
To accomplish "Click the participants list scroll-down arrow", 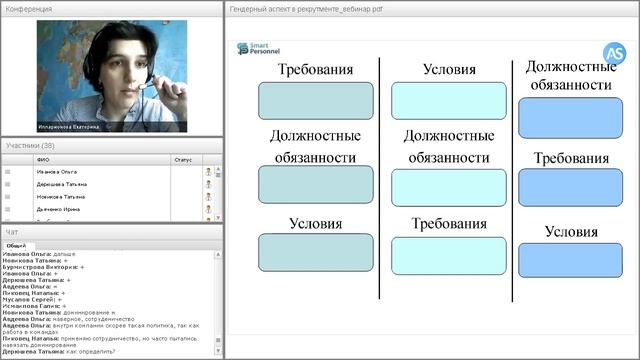I will [x=218, y=218].
